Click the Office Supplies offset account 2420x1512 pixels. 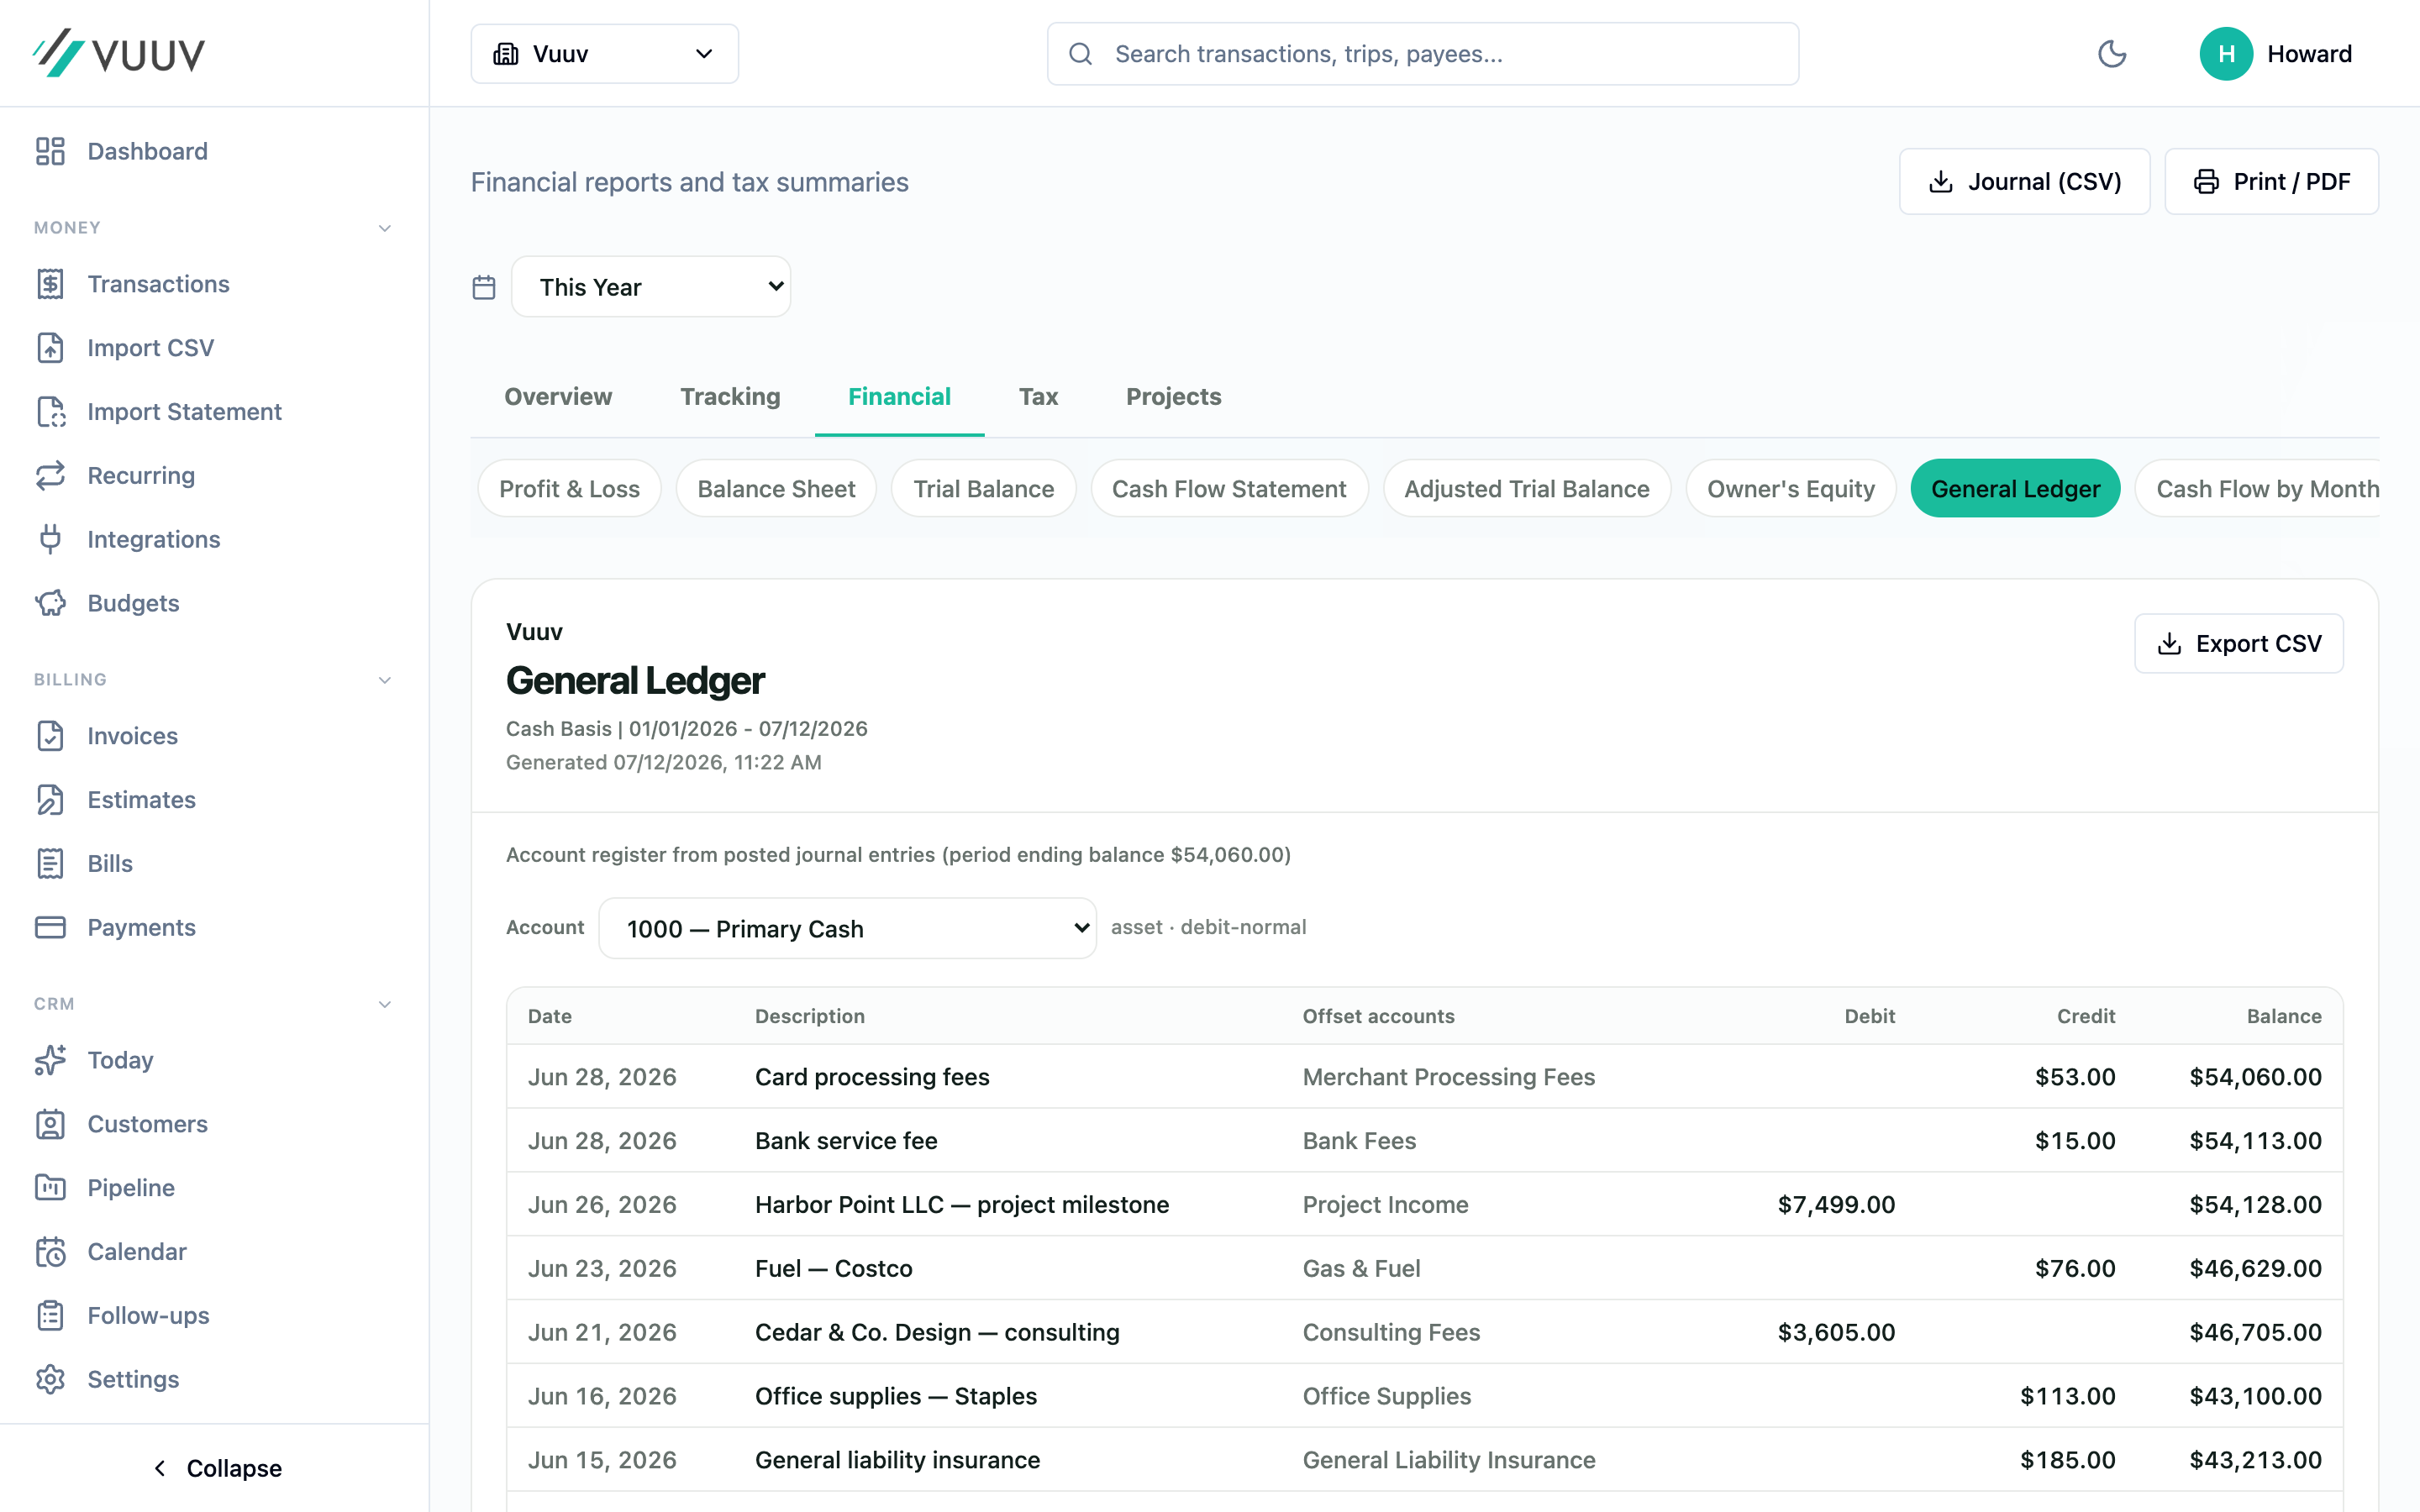[x=1386, y=1397]
